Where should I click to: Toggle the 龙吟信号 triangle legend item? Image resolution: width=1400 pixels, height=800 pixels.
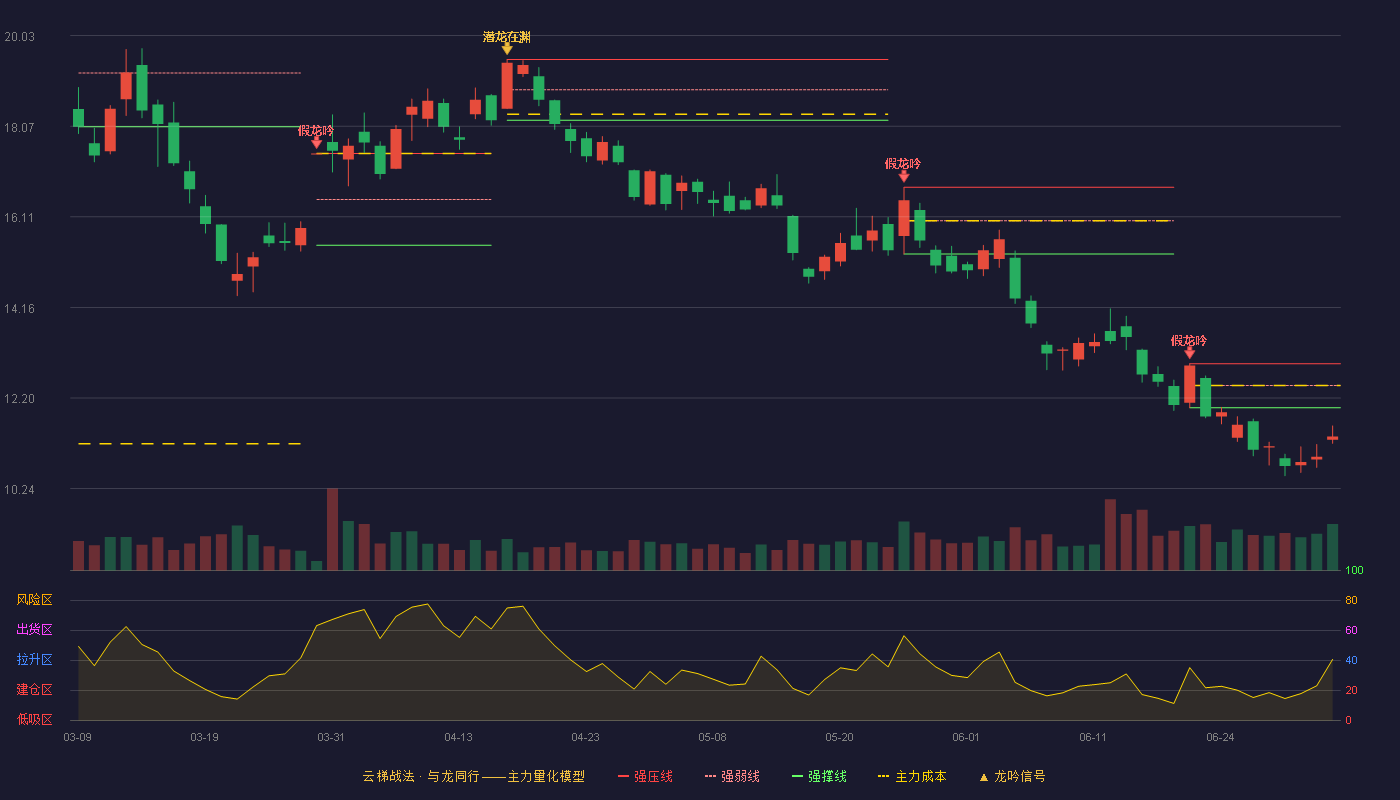click(x=1012, y=776)
